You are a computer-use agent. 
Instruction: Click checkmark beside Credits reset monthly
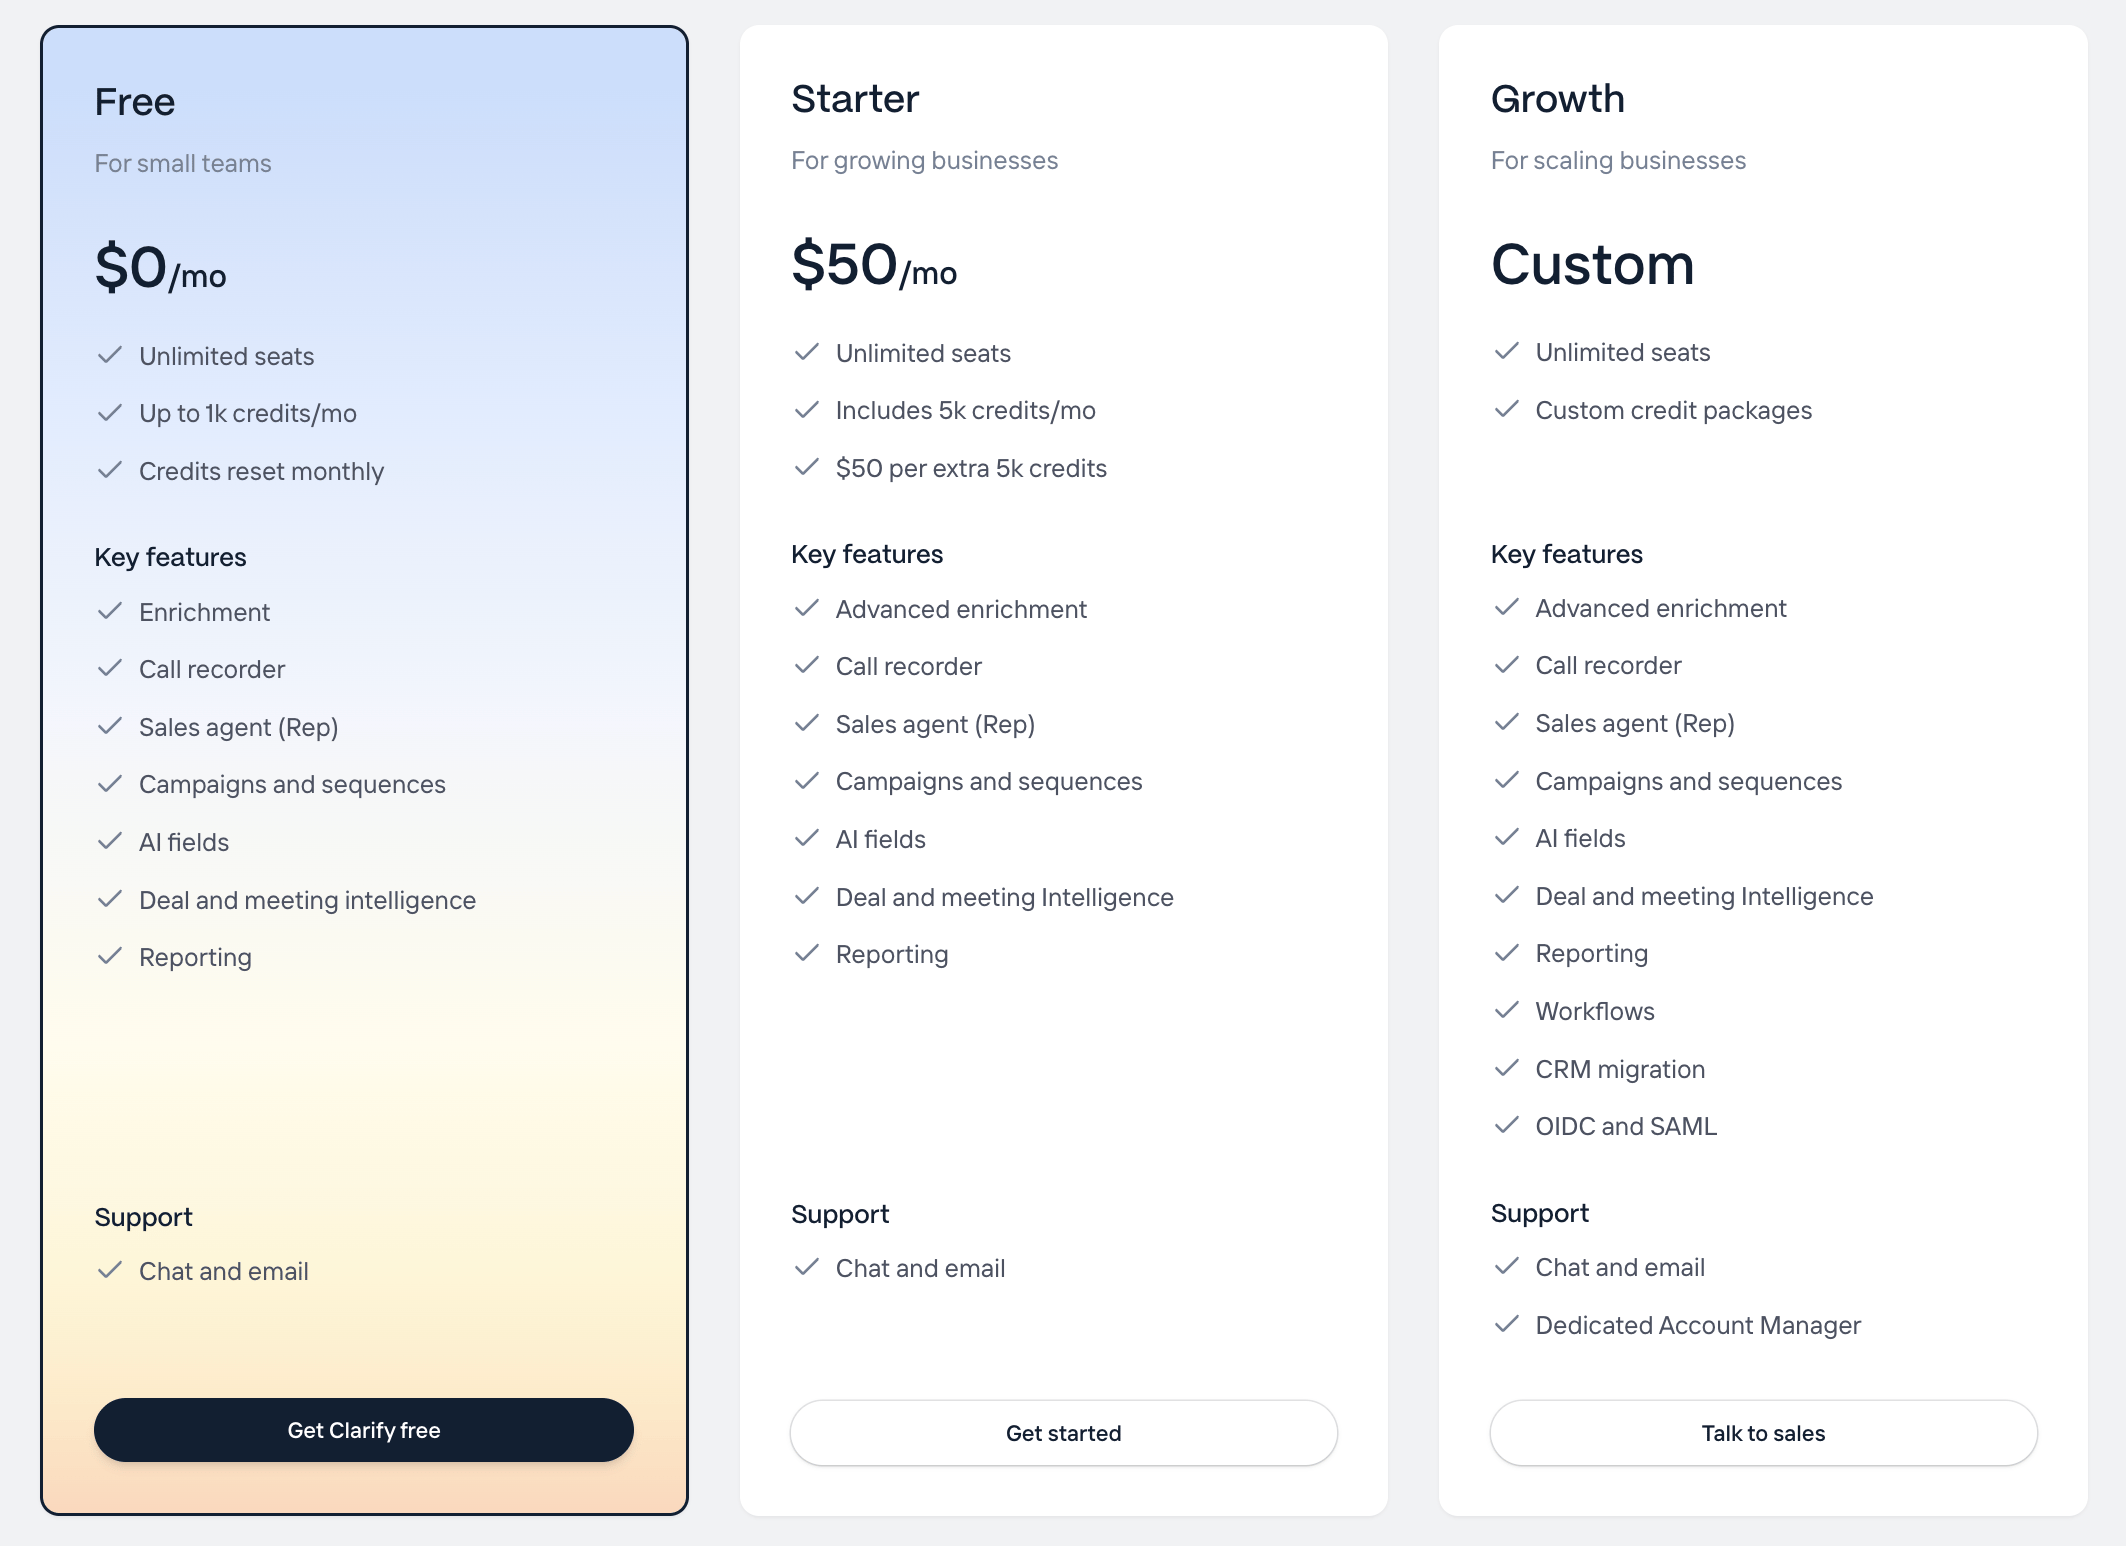coord(109,470)
